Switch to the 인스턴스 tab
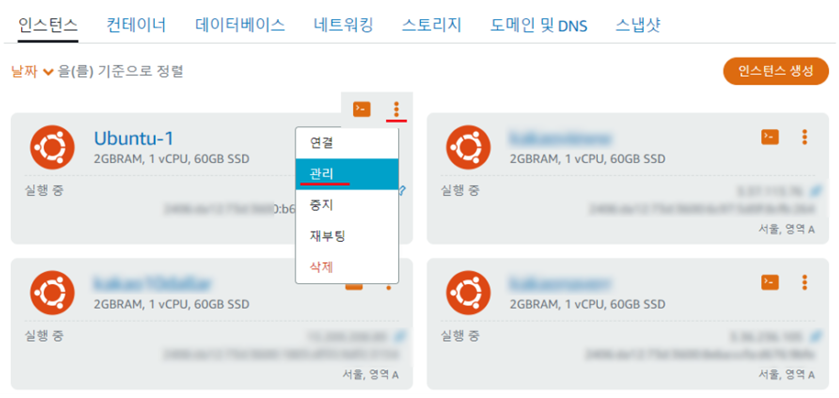Screen dimensions: 839x398 [48, 25]
